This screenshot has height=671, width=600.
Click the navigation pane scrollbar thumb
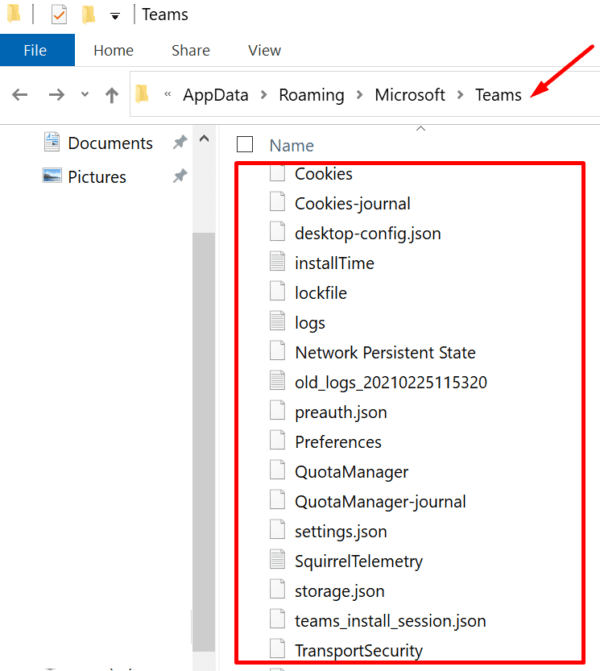(x=204, y=442)
